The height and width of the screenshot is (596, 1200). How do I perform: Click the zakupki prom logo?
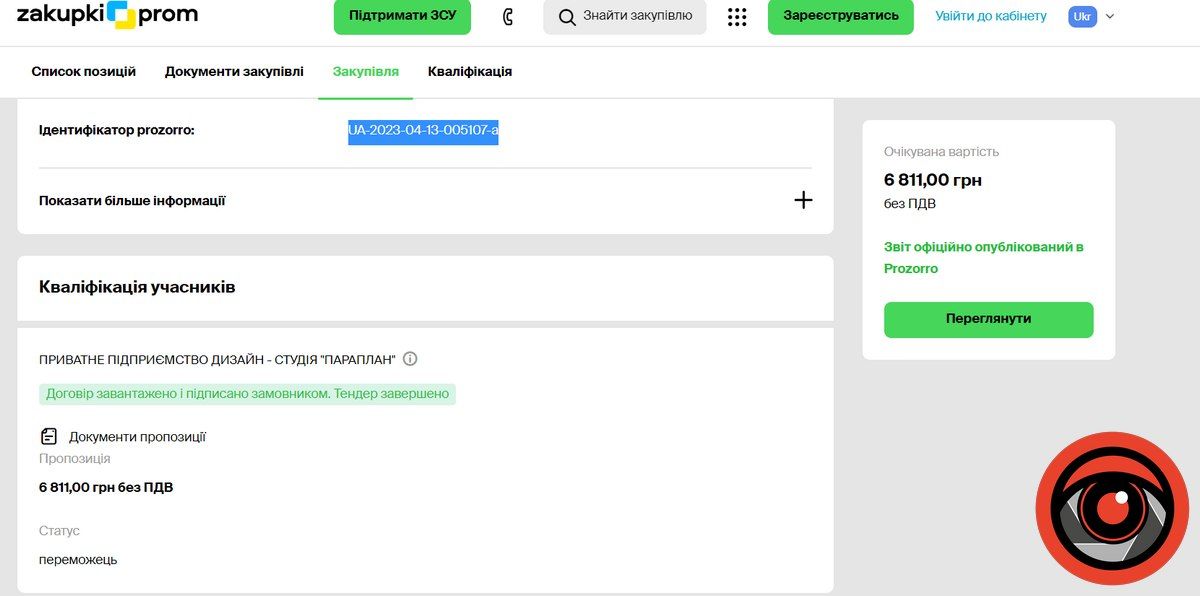107,15
